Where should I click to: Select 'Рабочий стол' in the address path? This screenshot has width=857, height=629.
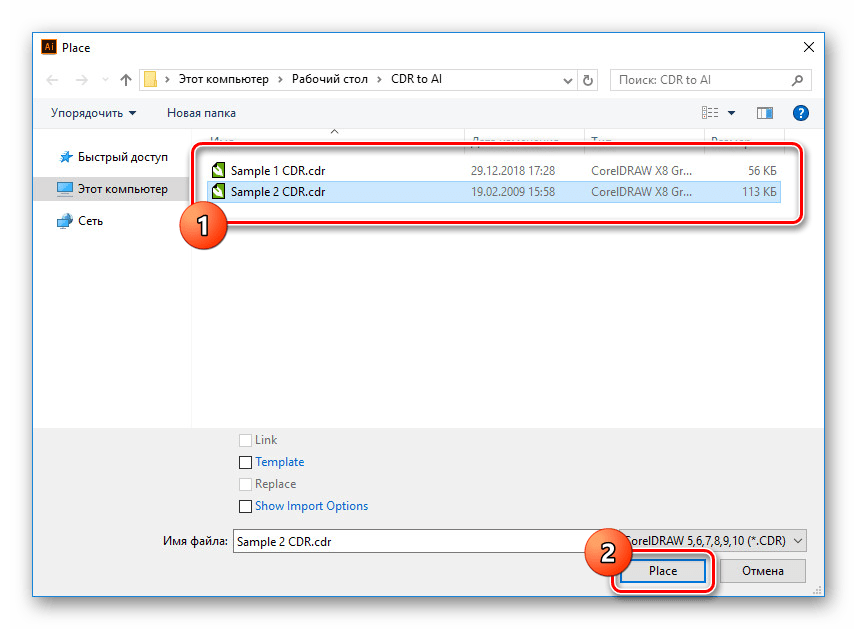click(330, 79)
